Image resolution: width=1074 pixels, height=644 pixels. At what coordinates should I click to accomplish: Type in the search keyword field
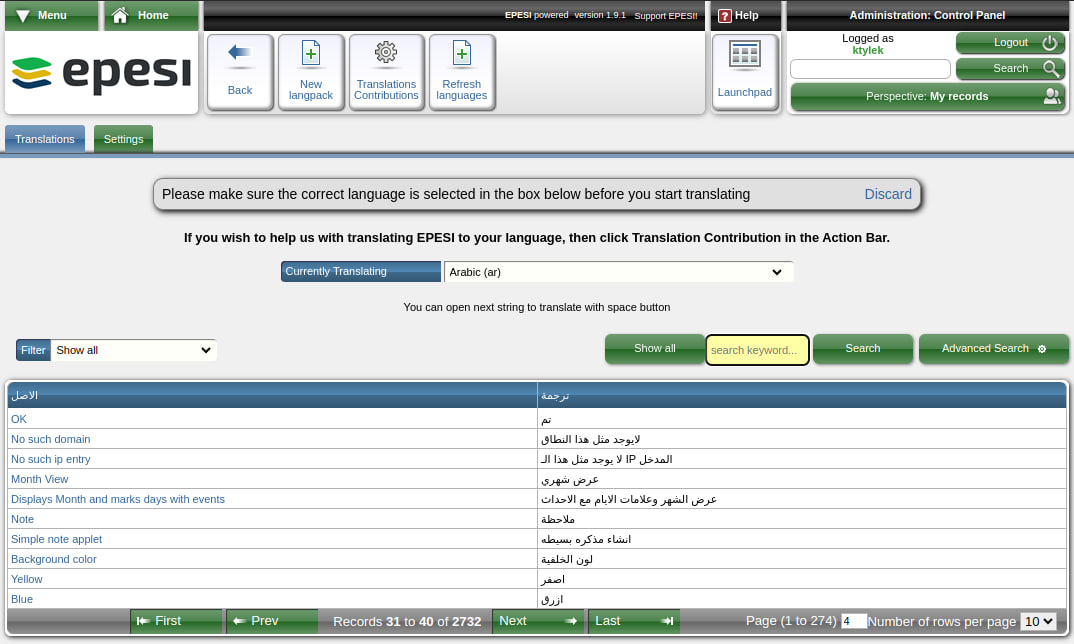coord(756,349)
